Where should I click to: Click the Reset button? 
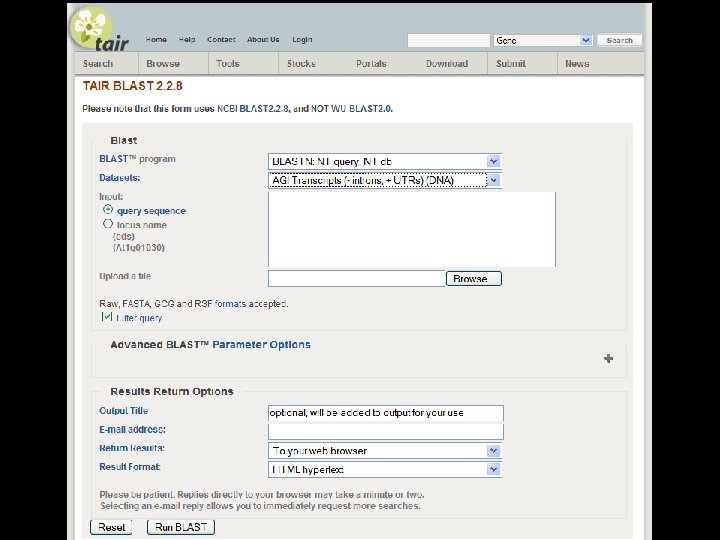pos(111,527)
